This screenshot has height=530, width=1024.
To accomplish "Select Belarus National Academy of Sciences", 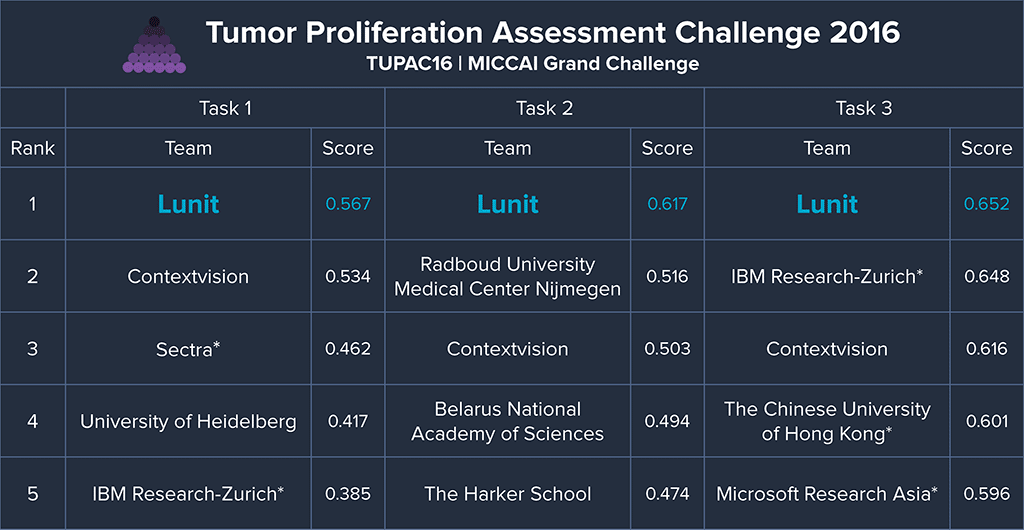I will (x=507, y=421).
